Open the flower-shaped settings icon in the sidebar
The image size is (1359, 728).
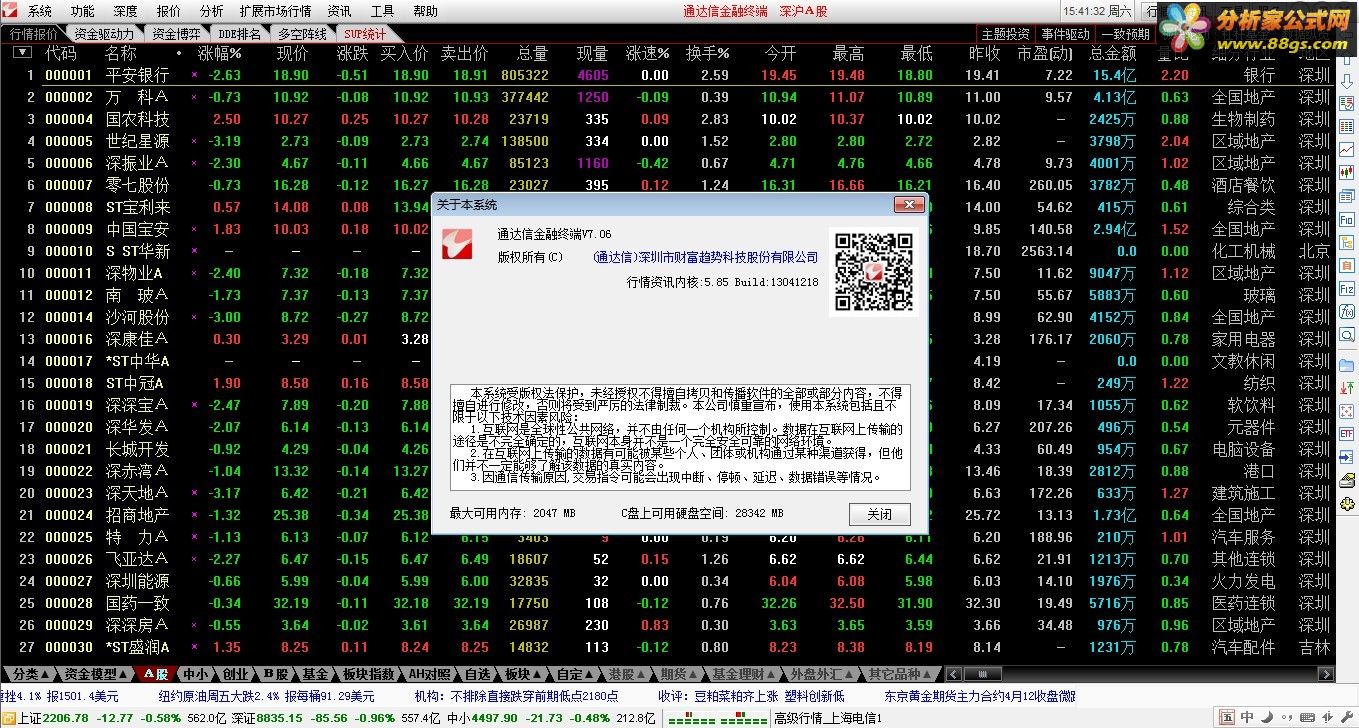(x=1347, y=502)
